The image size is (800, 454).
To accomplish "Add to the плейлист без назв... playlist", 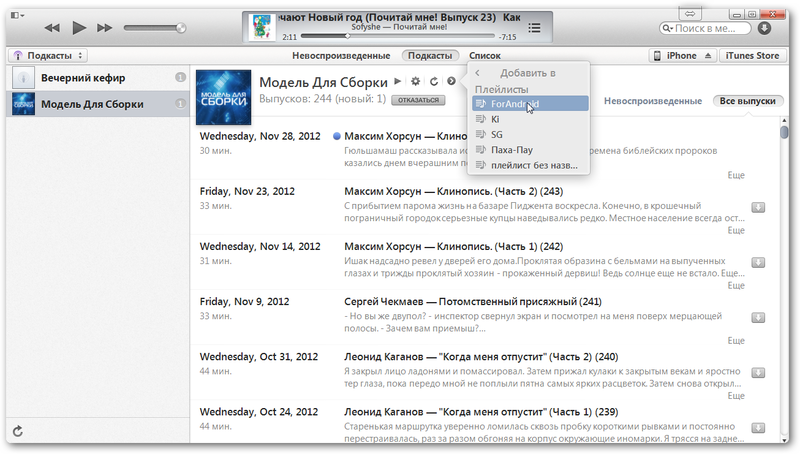I will click(530, 165).
